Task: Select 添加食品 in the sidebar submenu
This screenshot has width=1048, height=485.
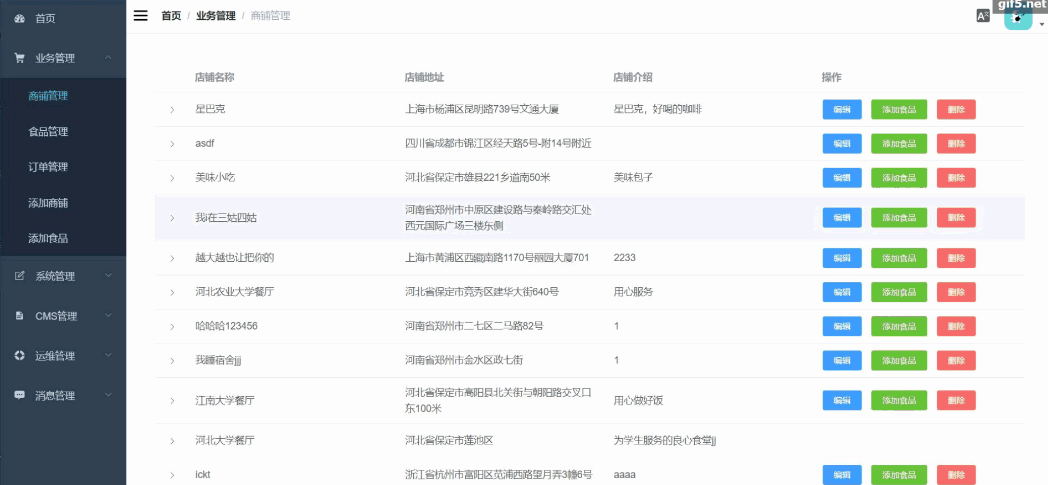Action: (63, 238)
